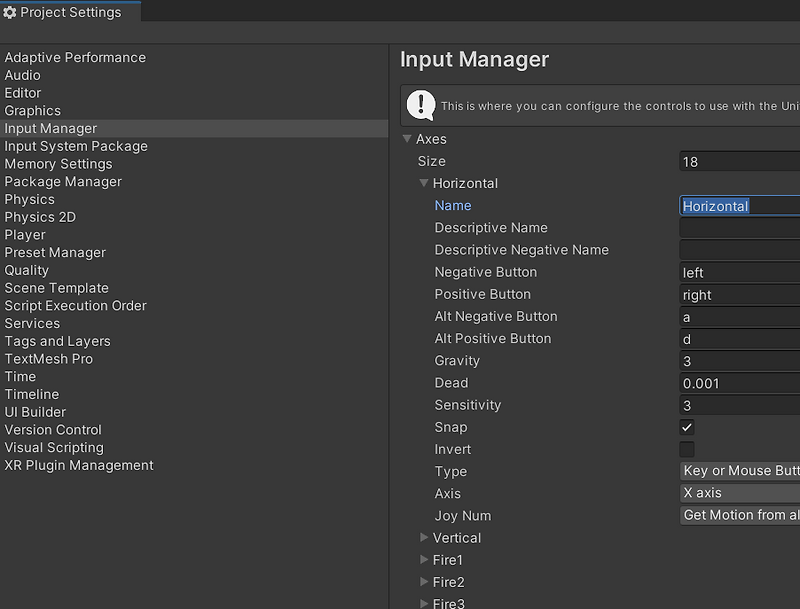800x609 pixels.
Task: Click the Gravity value field
Action: 739,360
